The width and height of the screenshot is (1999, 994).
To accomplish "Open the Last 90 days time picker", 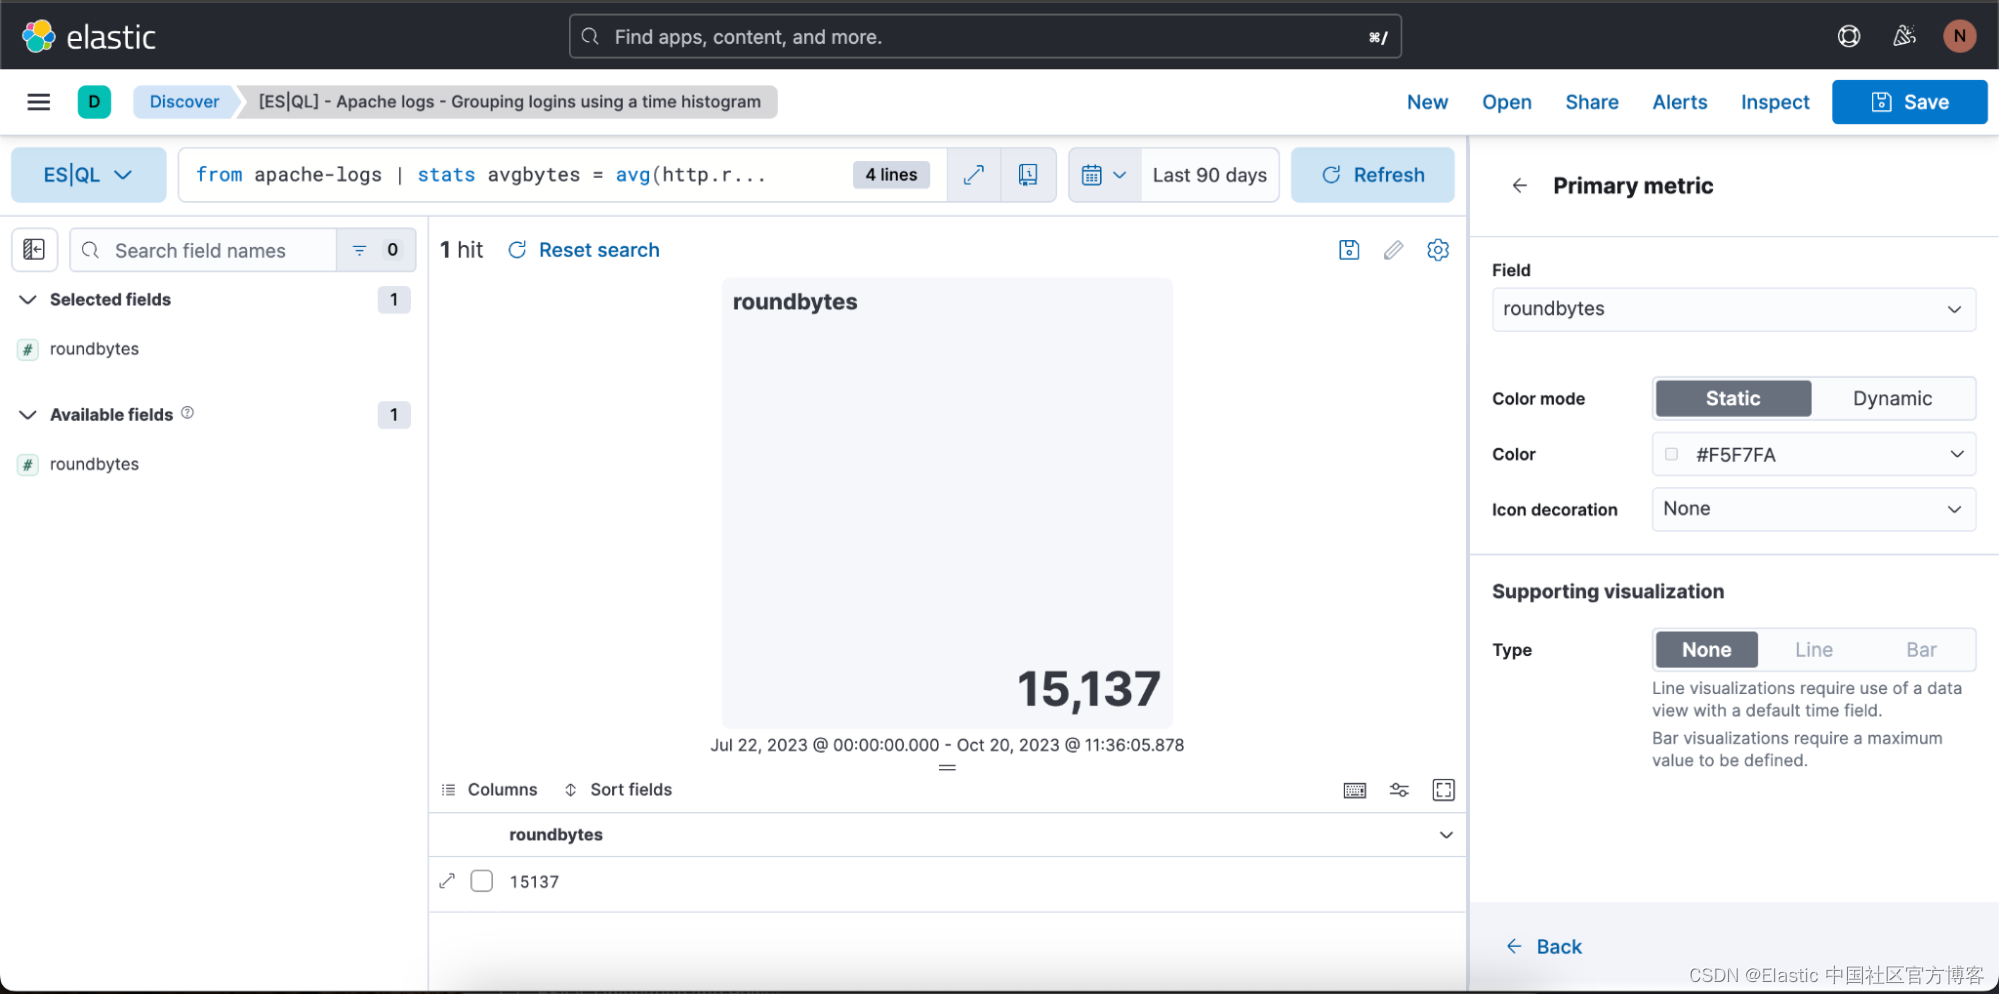I will 1209,175.
